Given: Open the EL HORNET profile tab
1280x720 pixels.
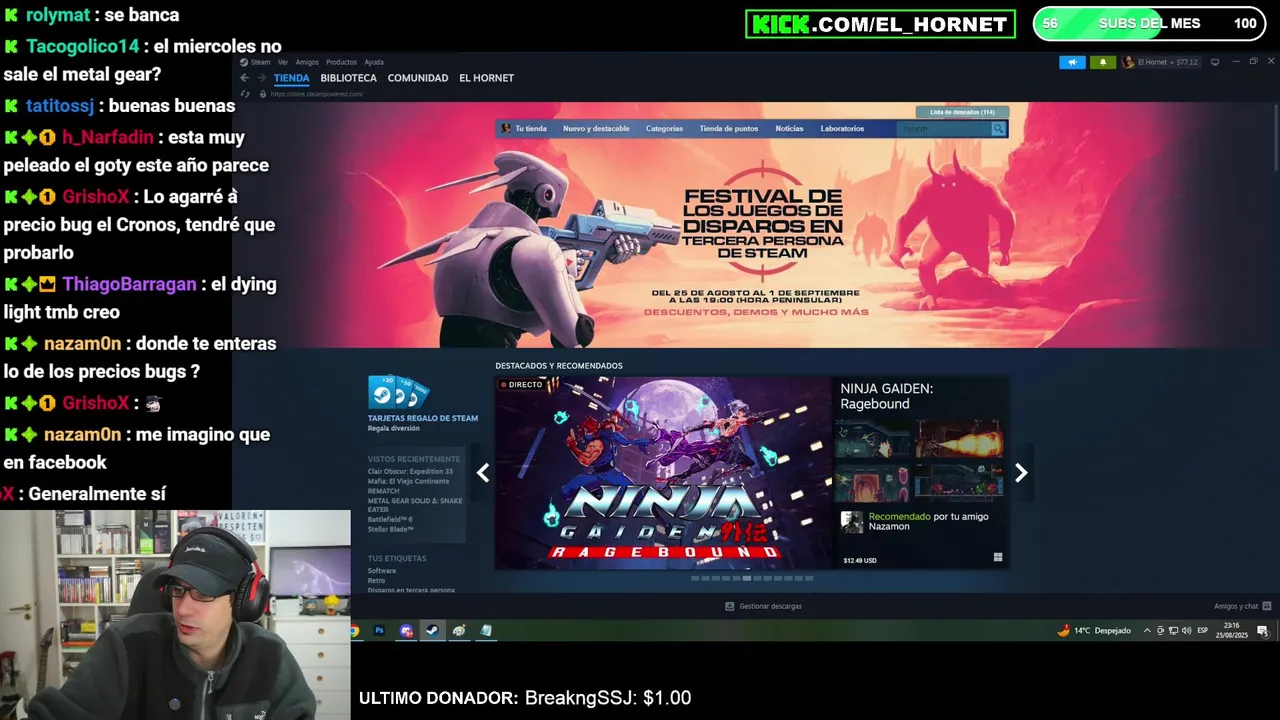Looking at the screenshot, I should tap(486, 78).
